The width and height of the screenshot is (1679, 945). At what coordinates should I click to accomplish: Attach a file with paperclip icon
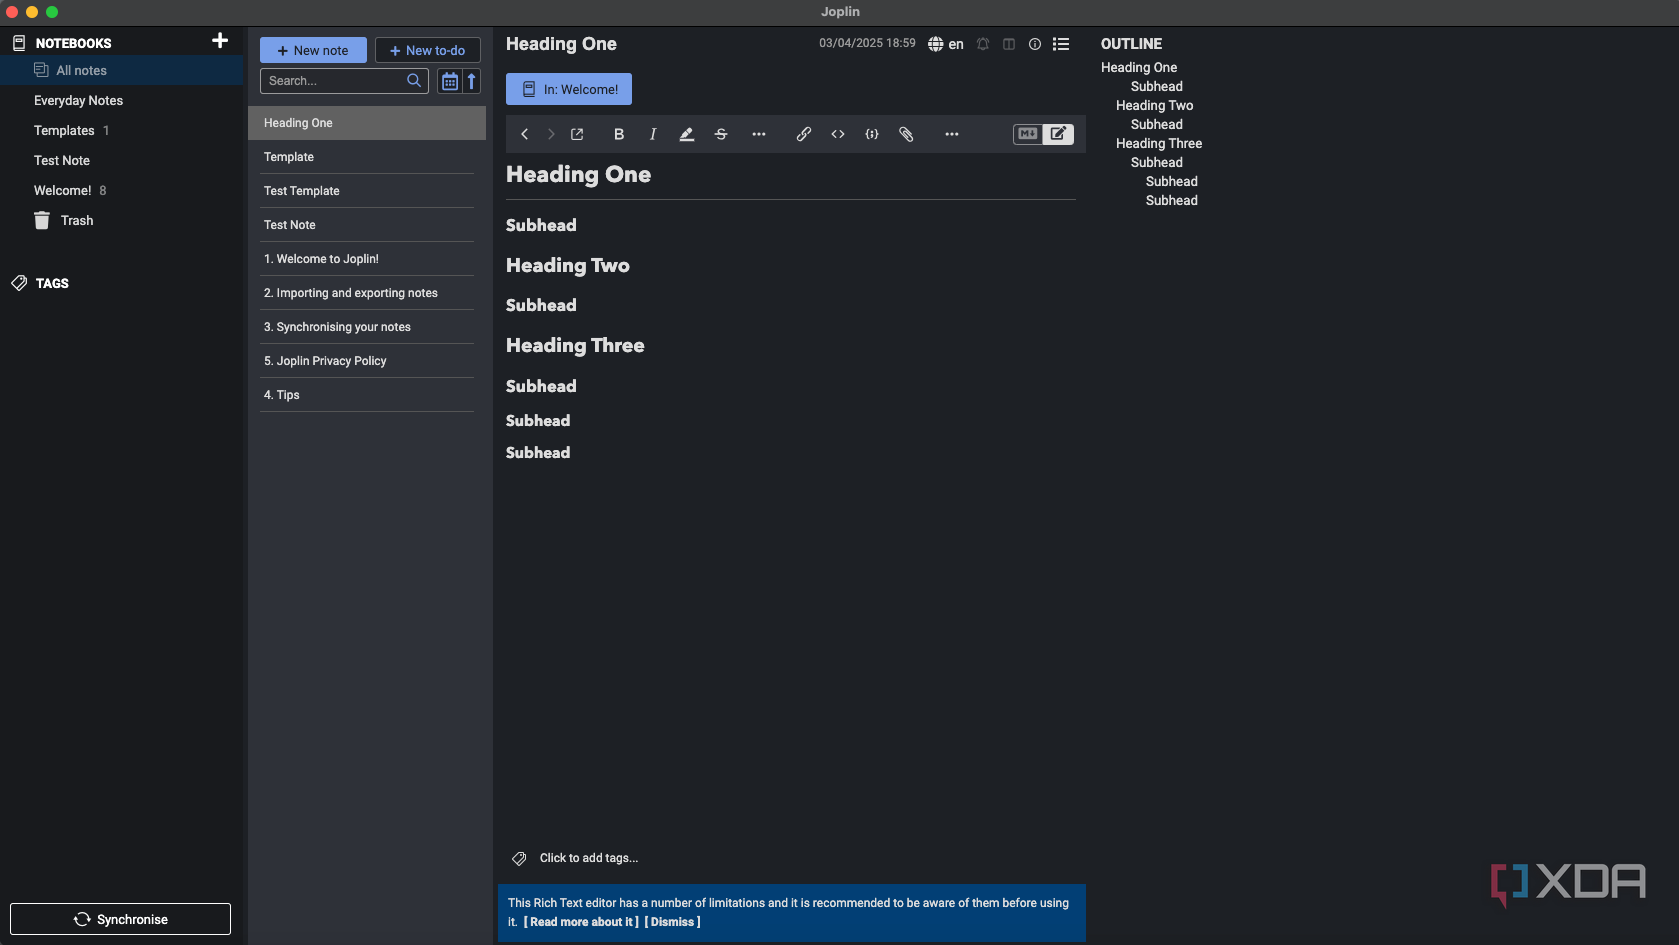tap(906, 134)
